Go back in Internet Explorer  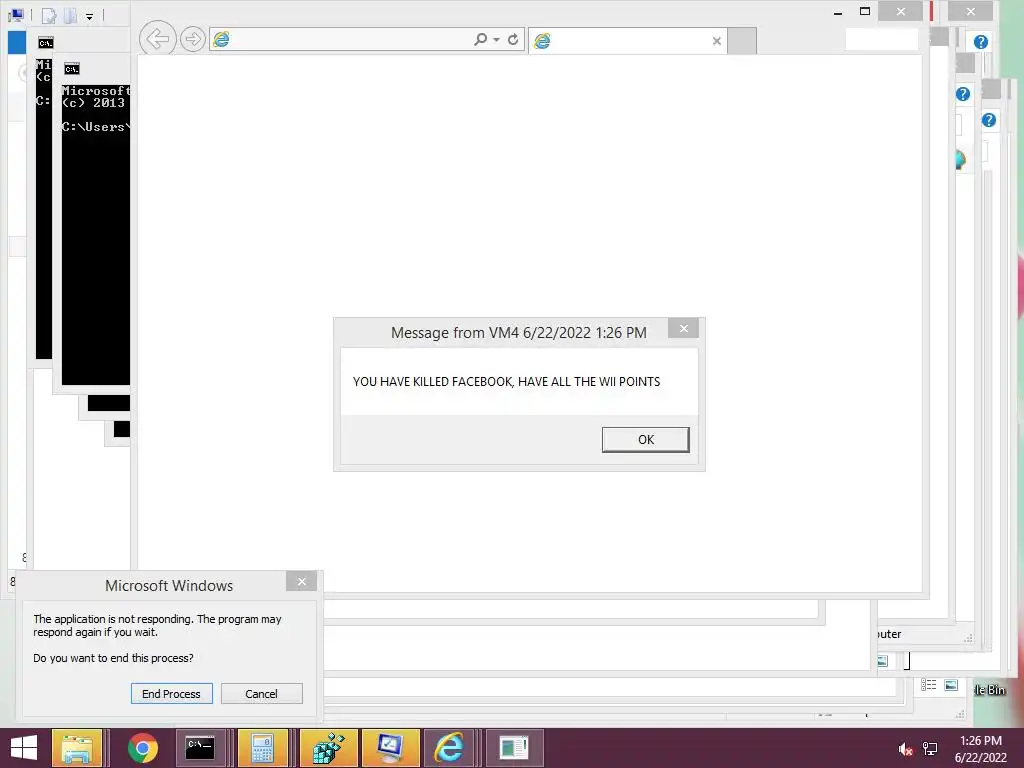point(157,39)
